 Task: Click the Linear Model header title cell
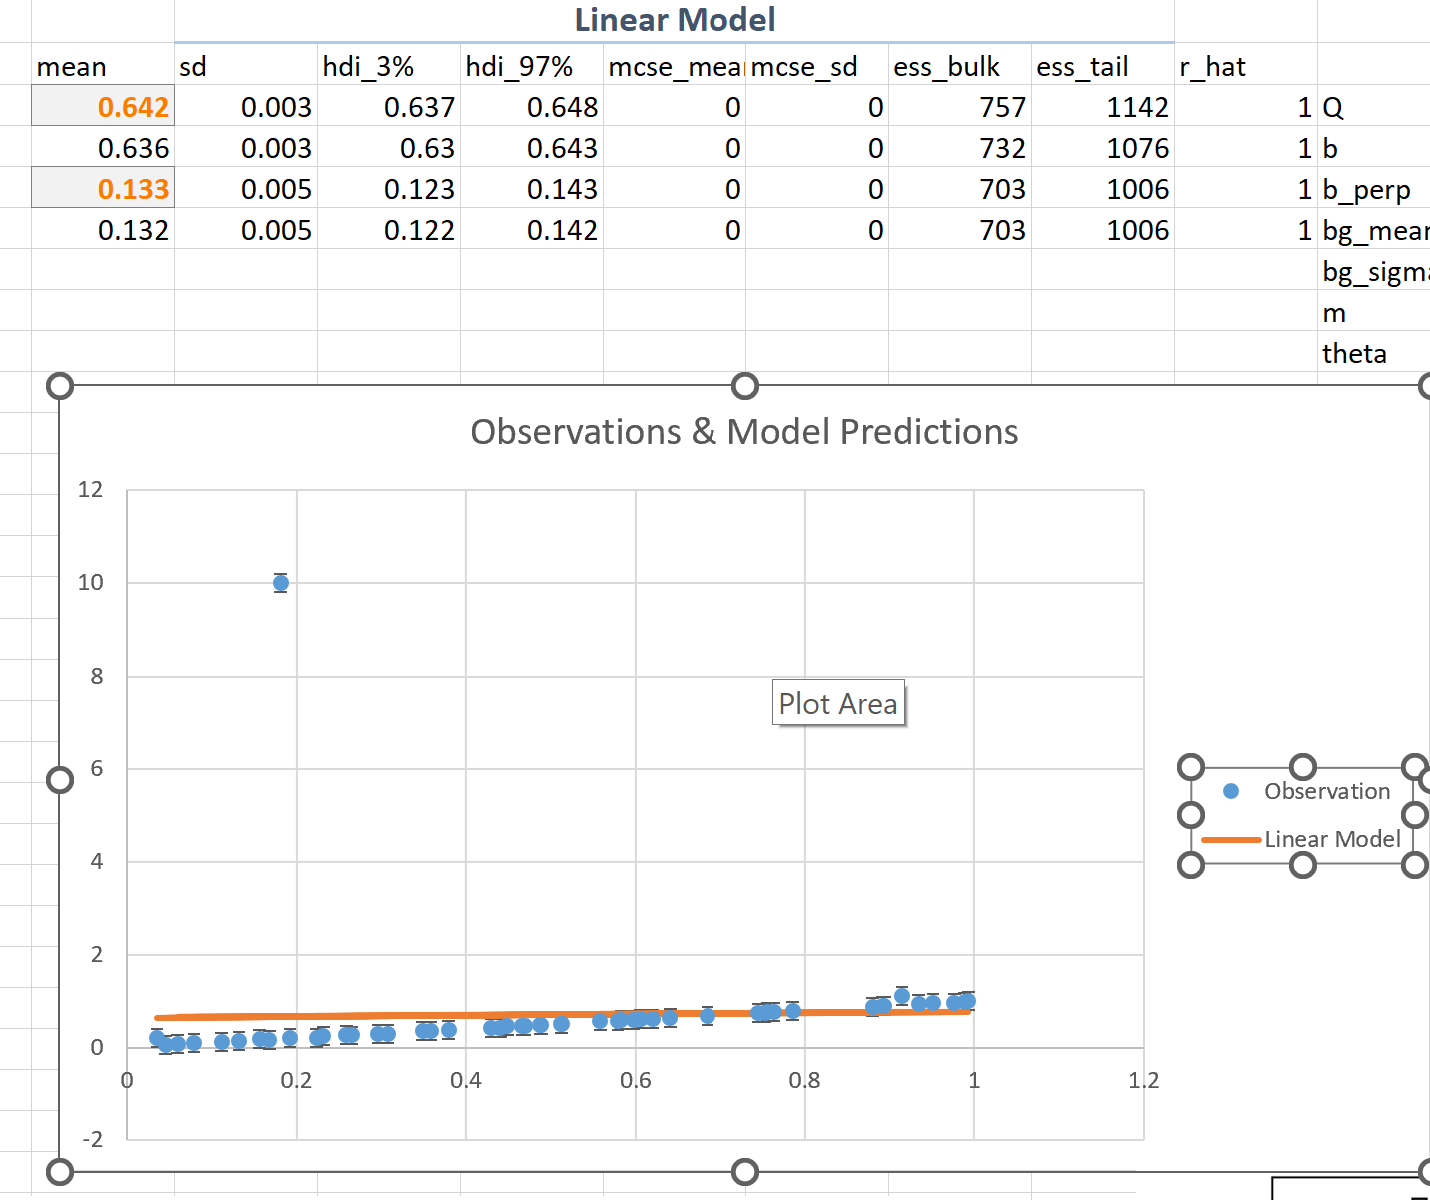[x=674, y=20]
